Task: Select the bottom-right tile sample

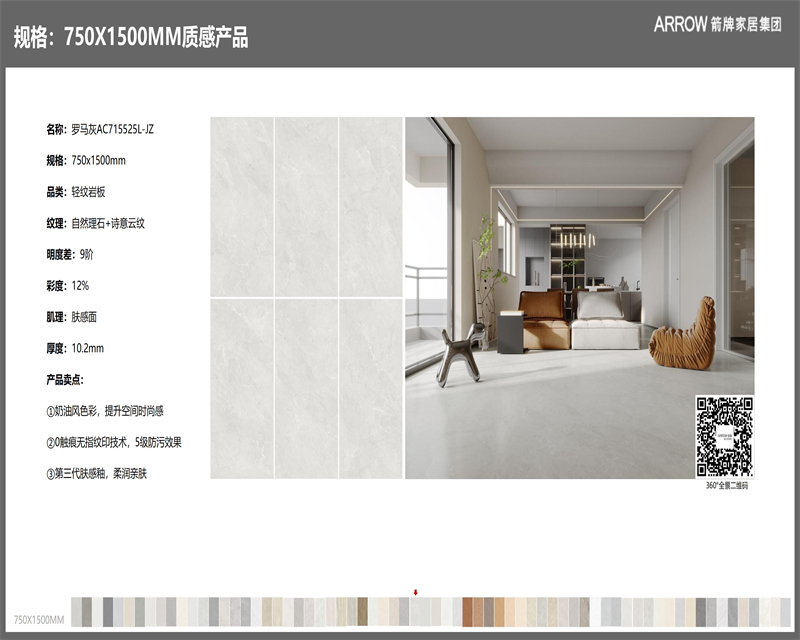Action: click(x=370, y=388)
